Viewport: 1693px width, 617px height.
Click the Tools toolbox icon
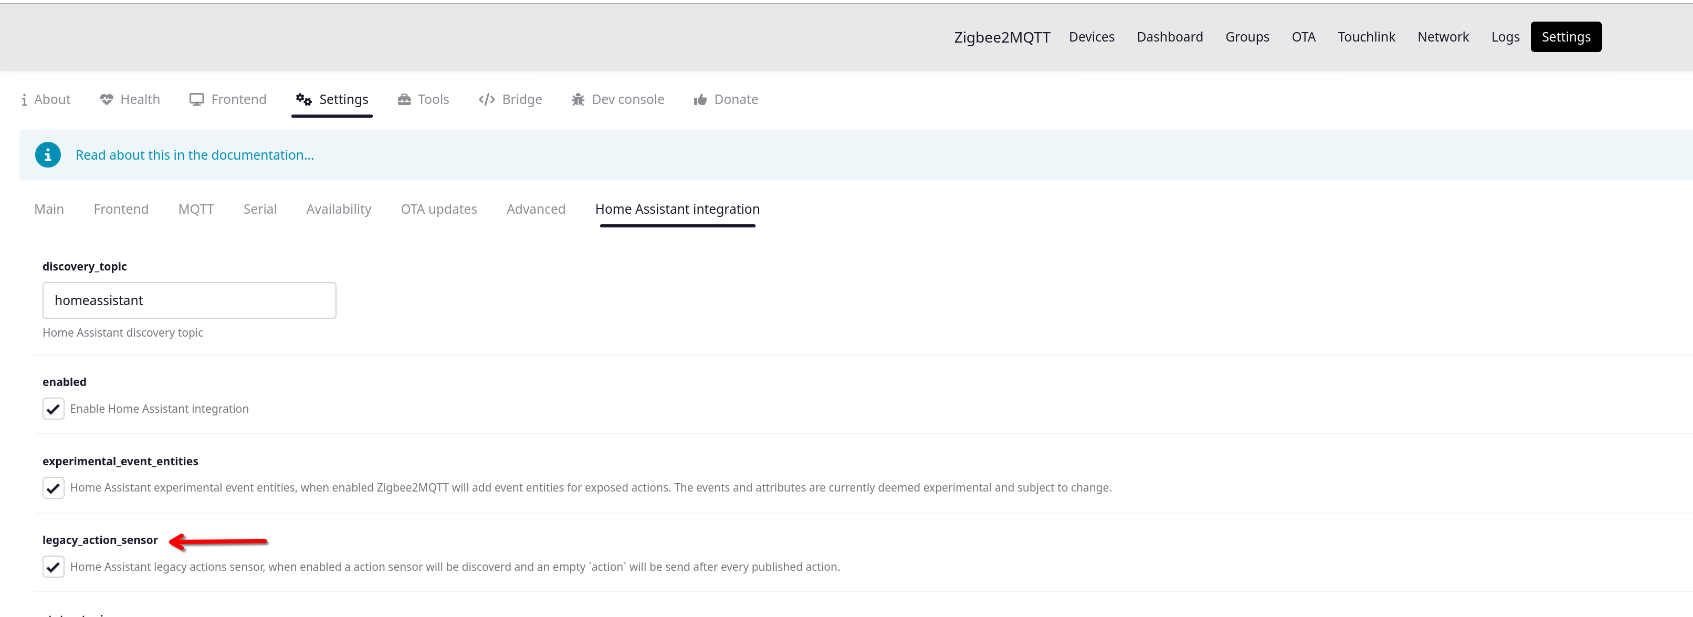click(x=404, y=100)
